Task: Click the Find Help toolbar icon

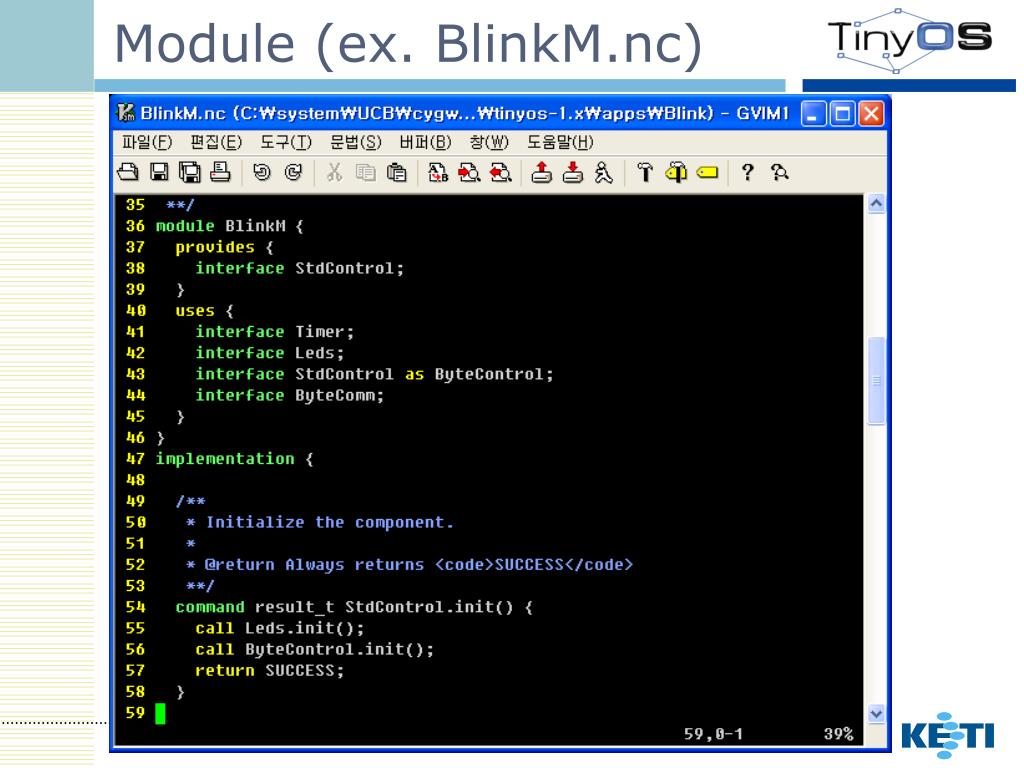Action: click(x=779, y=172)
